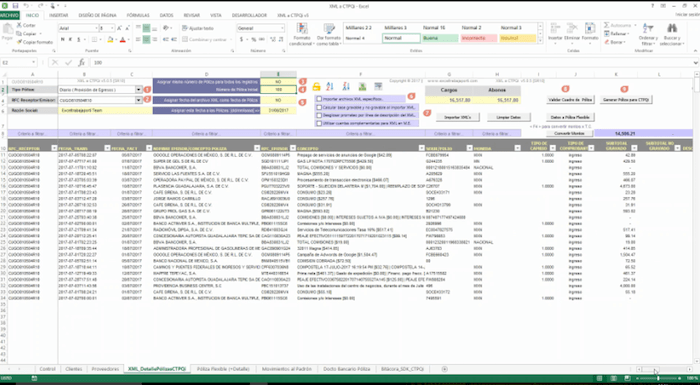Open the 'XML a CTPQi v5' ribbon tab
Screen dimensions: 700x385
click(293, 15)
